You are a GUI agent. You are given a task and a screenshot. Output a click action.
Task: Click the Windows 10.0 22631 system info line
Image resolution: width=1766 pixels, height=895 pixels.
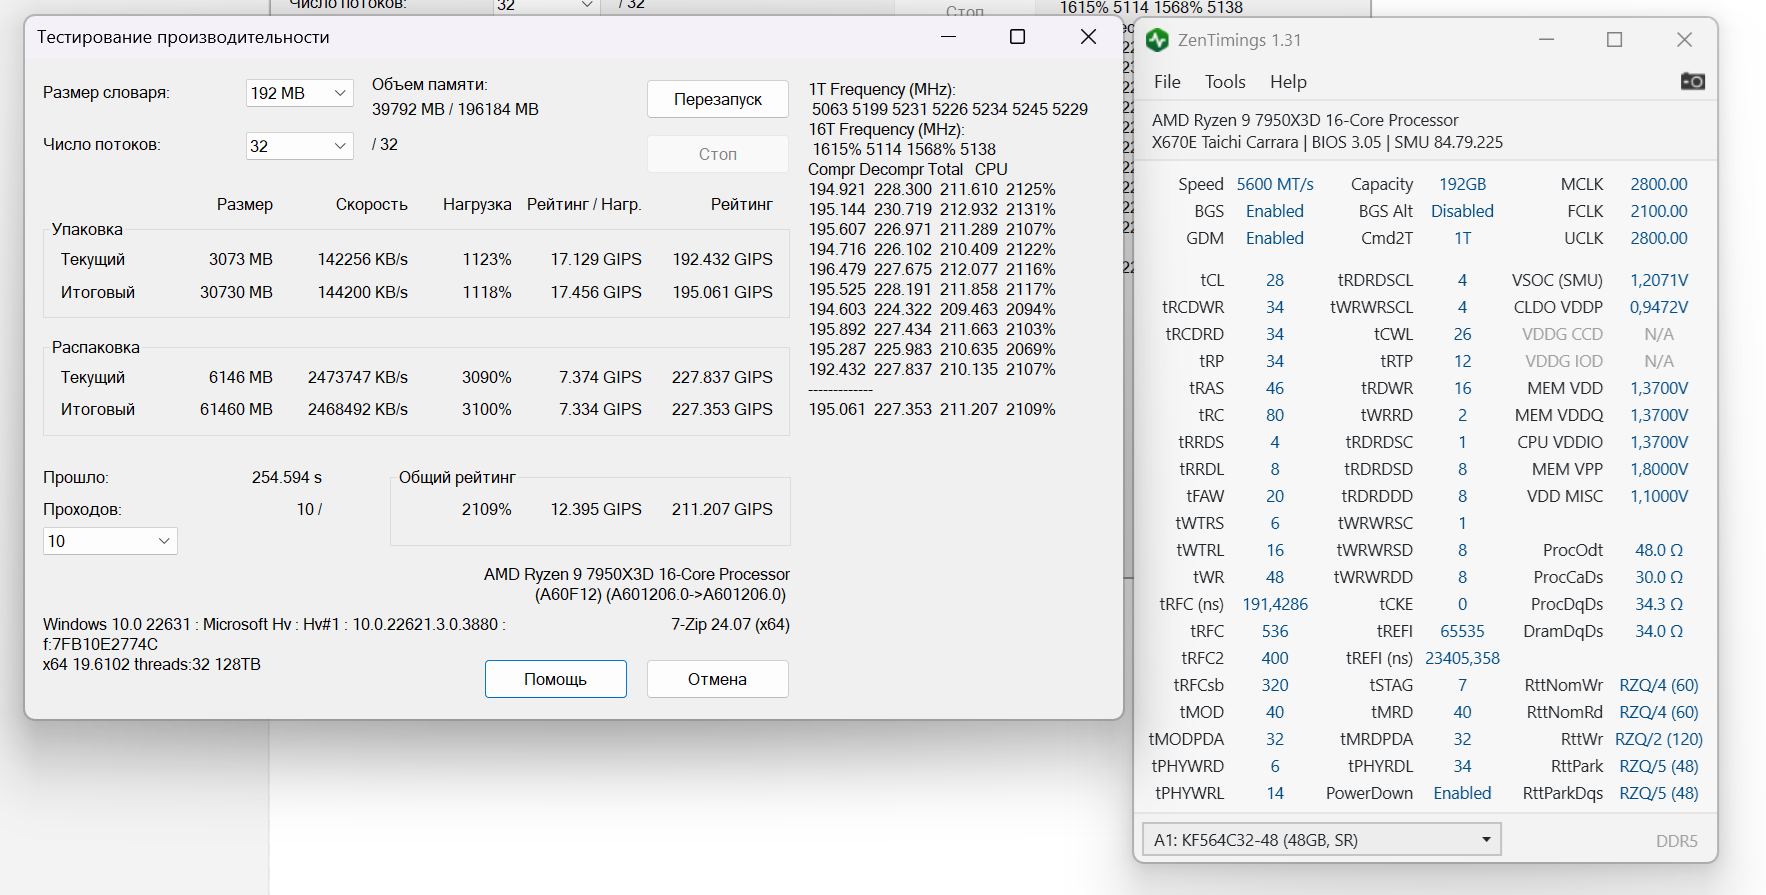point(274,624)
